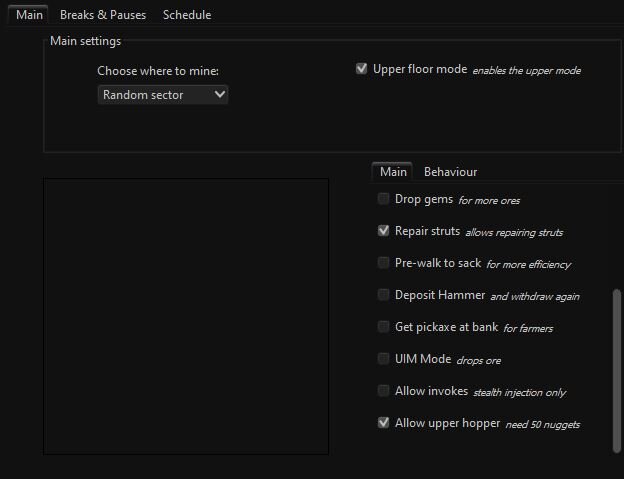The height and width of the screenshot is (479, 624).
Task: Disable Upper floor mode checkbox
Action: pyautogui.click(x=362, y=70)
